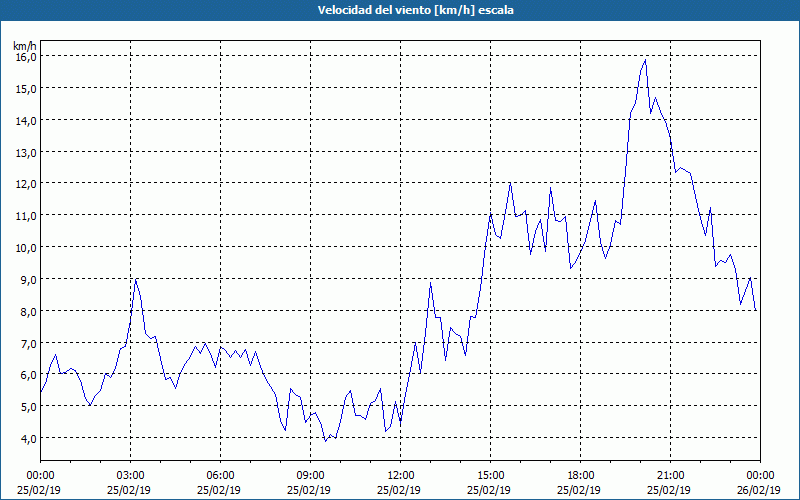800x500 pixels.
Task: Click the 15,0 y-axis value
Action: point(26,89)
